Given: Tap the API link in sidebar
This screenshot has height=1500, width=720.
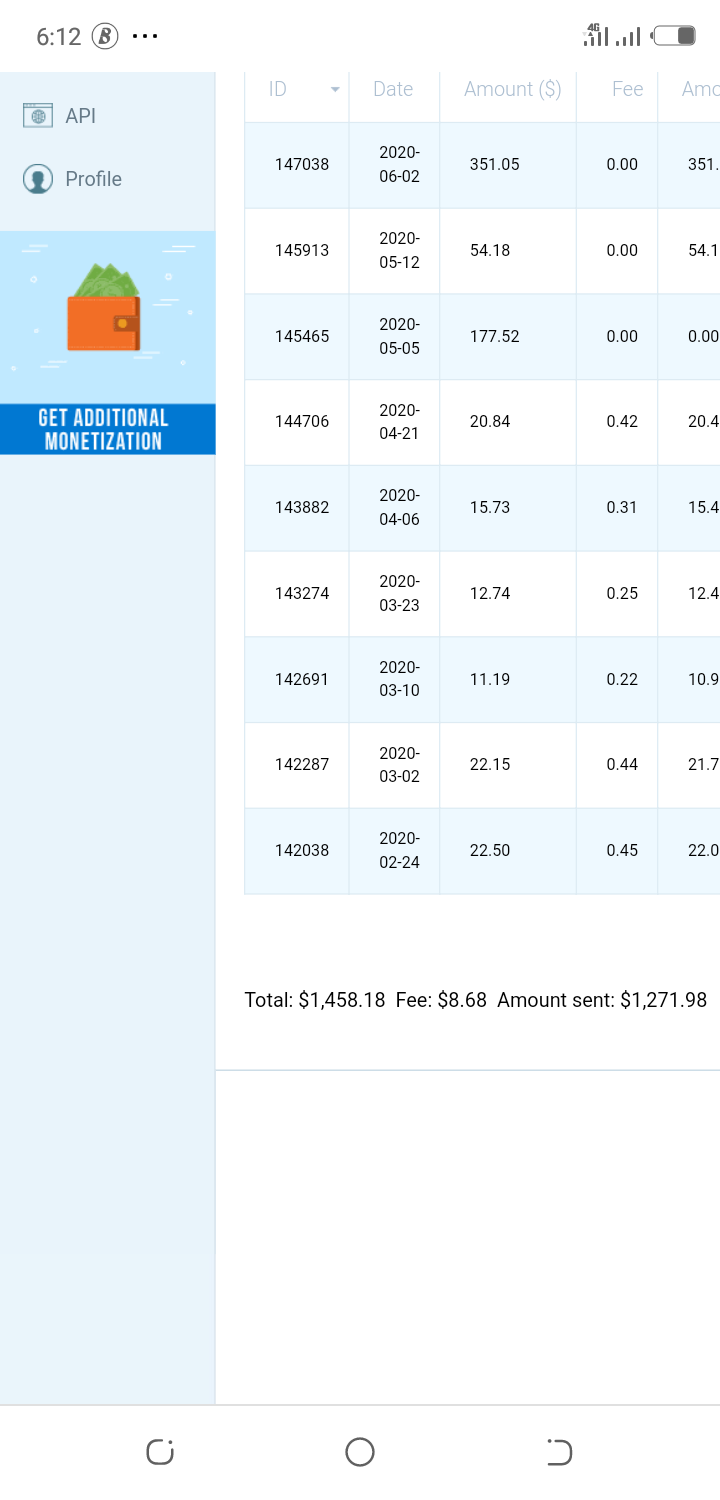Looking at the screenshot, I should 80,116.
